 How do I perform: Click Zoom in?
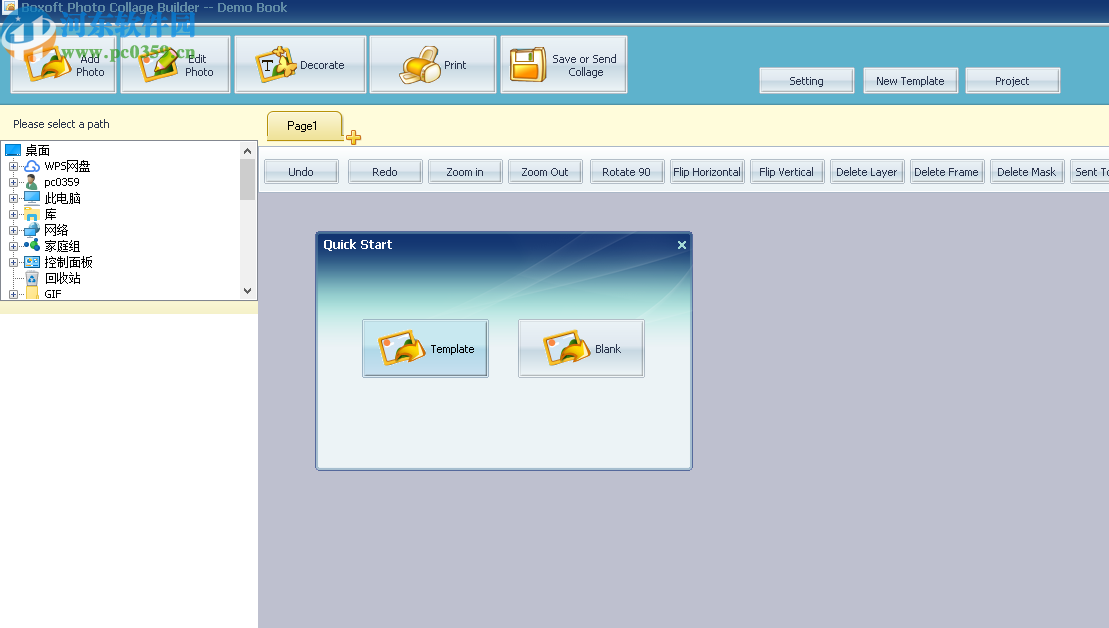465,172
